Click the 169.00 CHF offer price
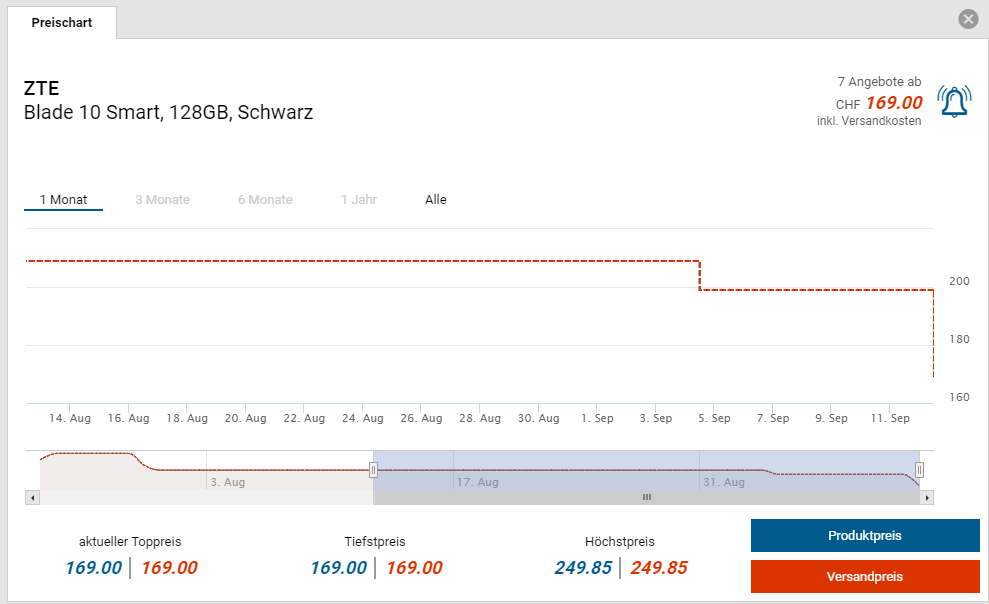The width and height of the screenshot is (989, 604). 894,103
